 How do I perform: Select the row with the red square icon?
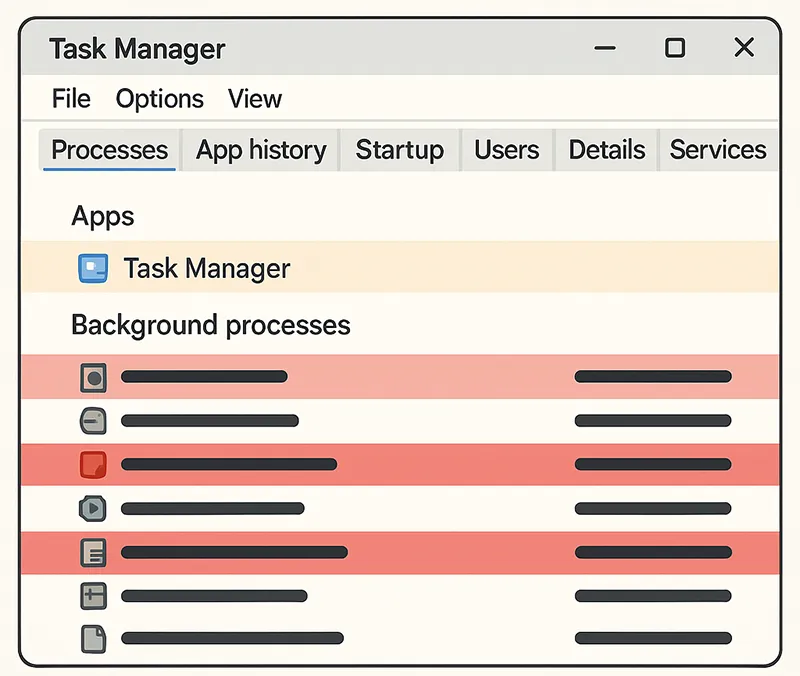click(x=401, y=464)
